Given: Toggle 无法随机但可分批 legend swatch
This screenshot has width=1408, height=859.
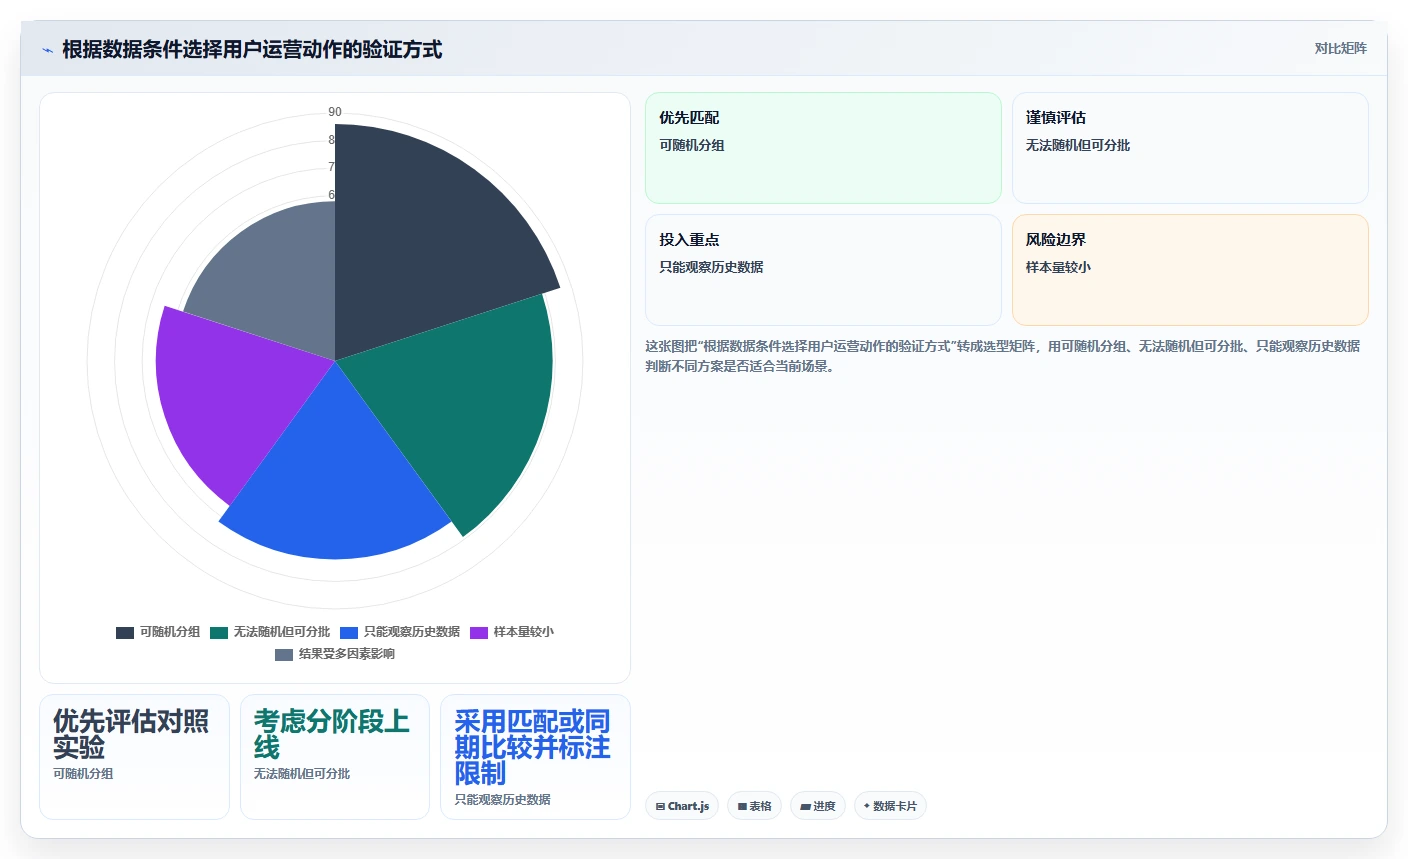Looking at the screenshot, I should [x=219, y=632].
